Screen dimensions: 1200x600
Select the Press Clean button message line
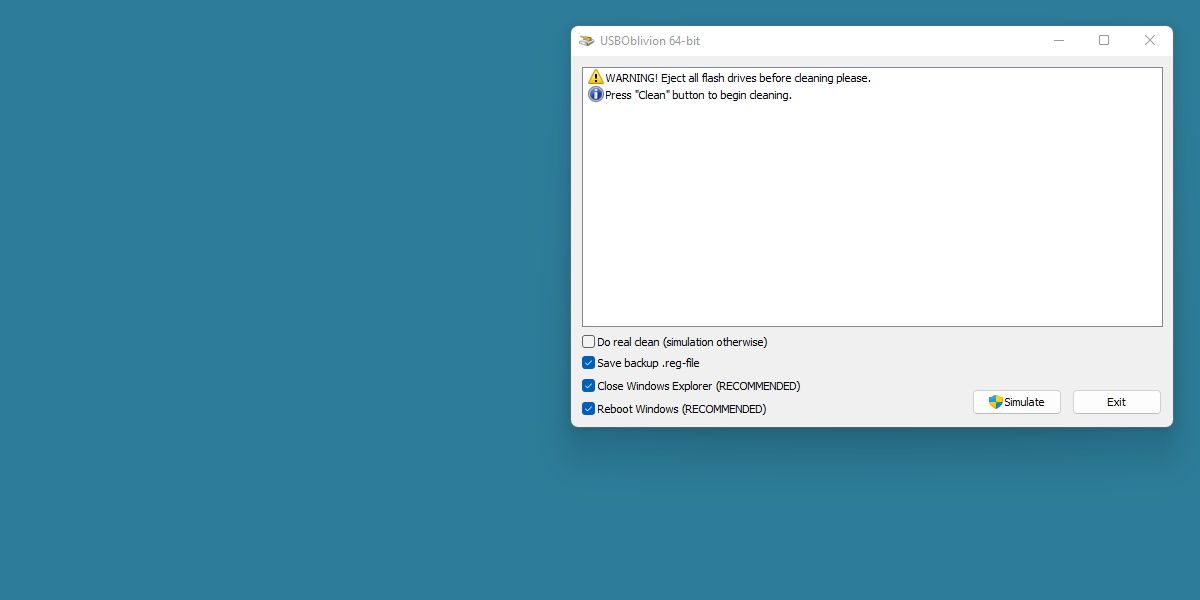pyautogui.click(x=698, y=96)
